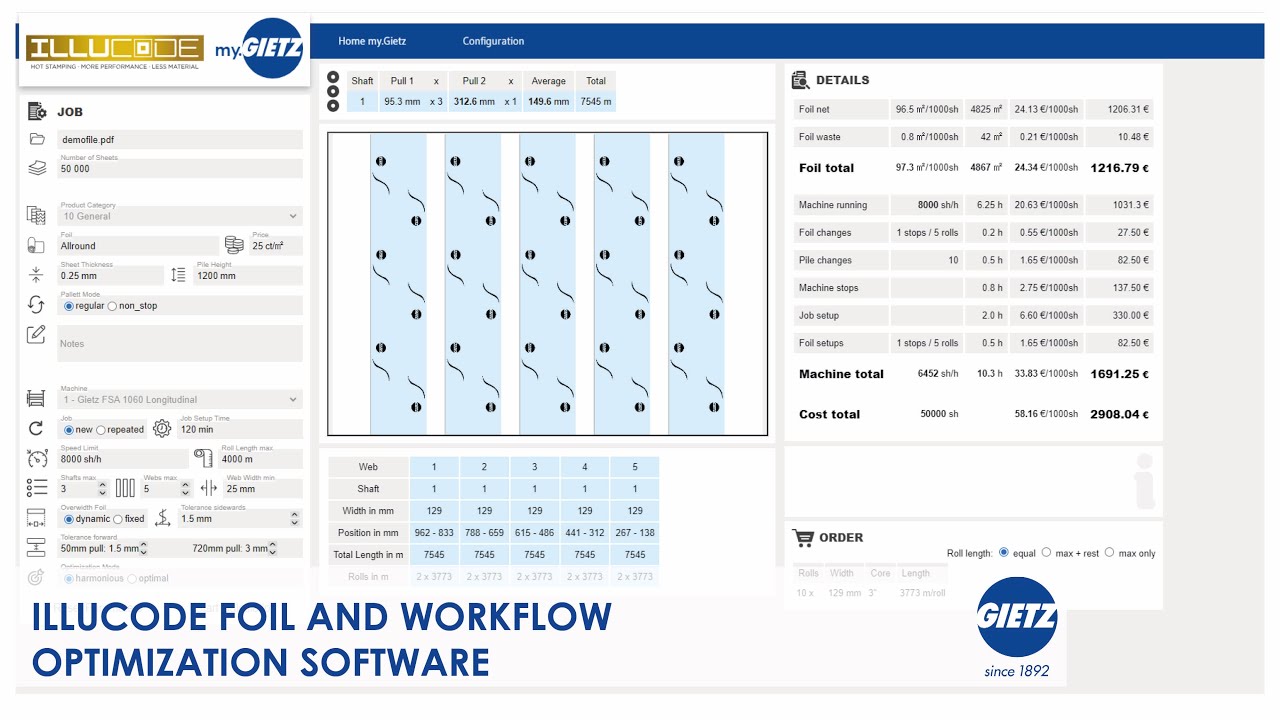Image resolution: width=1280 pixels, height=720 pixels.
Task: Click the demofile.pdf file field
Action: (180, 140)
